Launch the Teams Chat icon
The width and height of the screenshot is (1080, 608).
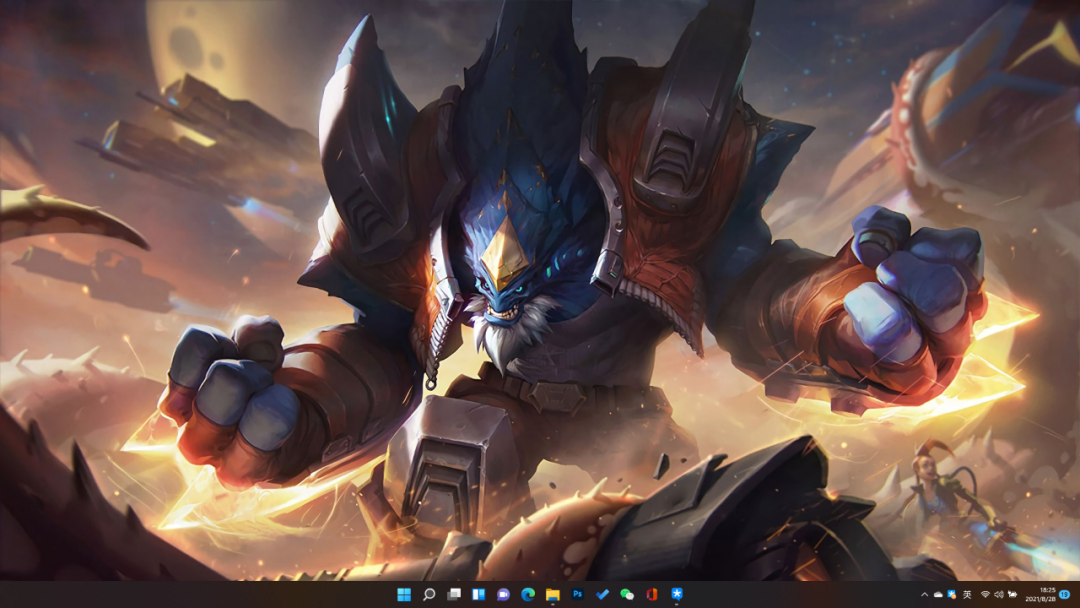coord(503,594)
